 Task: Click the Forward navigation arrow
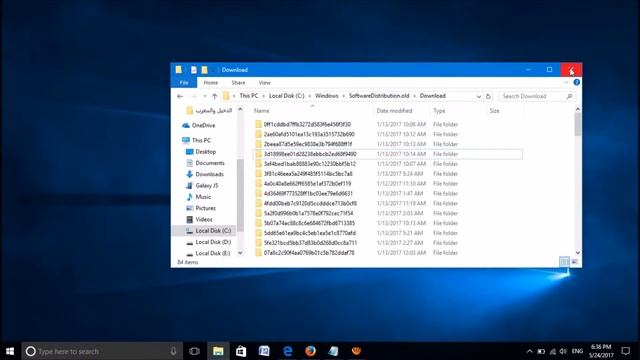pyautogui.click(x=194, y=96)
